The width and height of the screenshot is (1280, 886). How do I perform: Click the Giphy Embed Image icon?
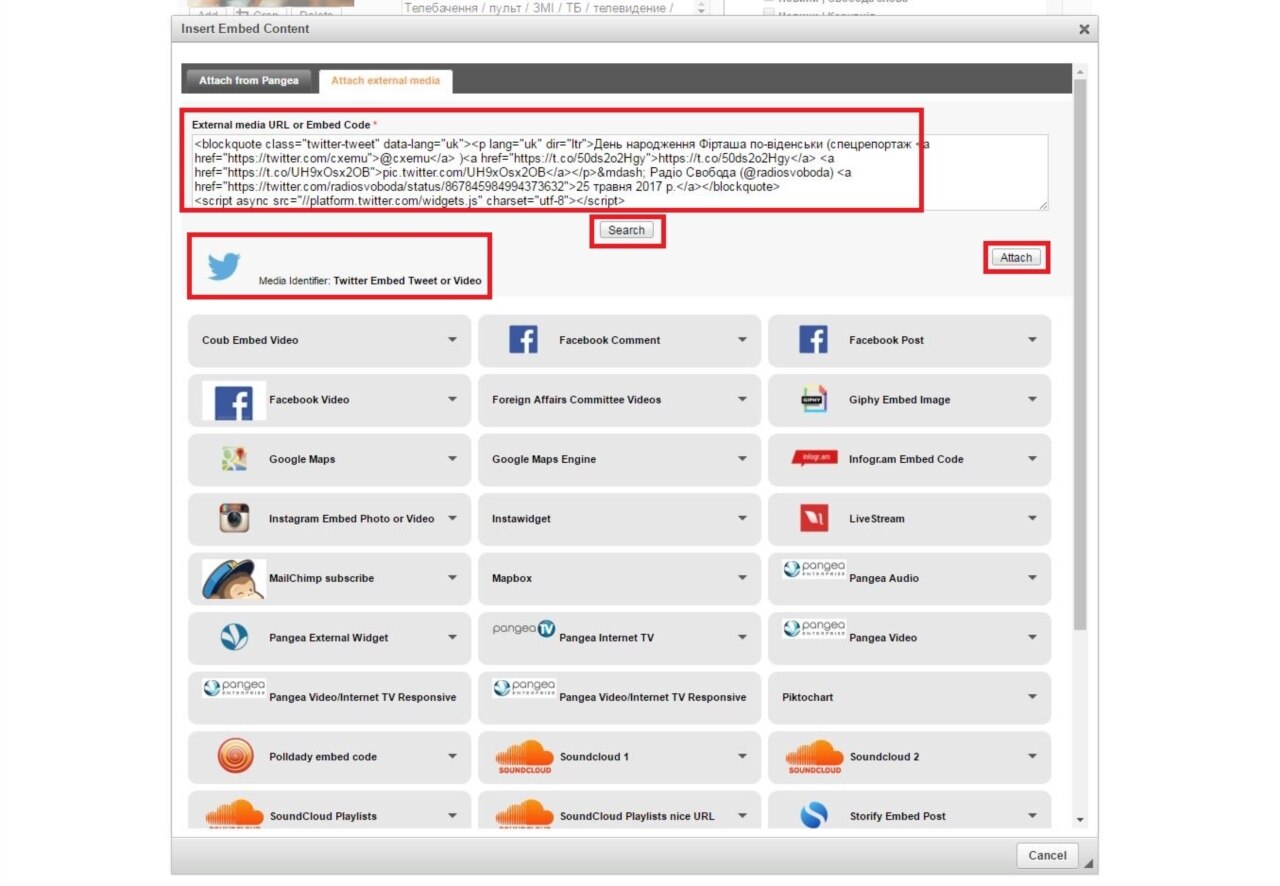[x=814, y=399]
